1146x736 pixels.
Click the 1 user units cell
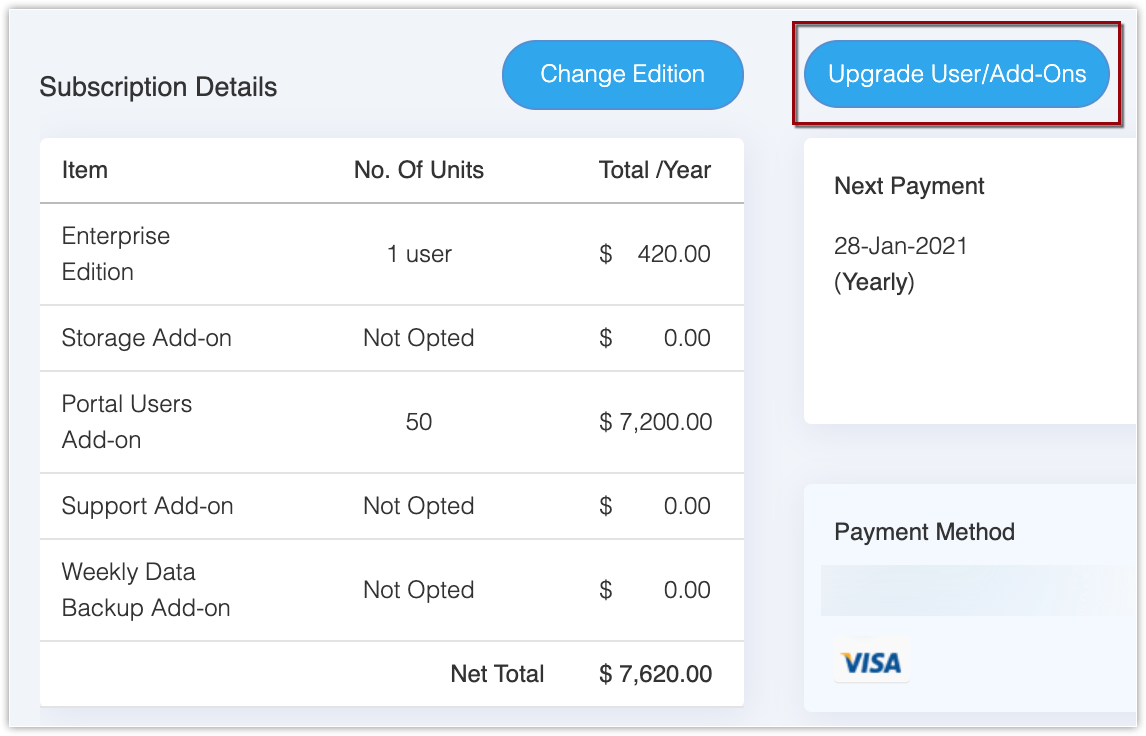point(419,254)
